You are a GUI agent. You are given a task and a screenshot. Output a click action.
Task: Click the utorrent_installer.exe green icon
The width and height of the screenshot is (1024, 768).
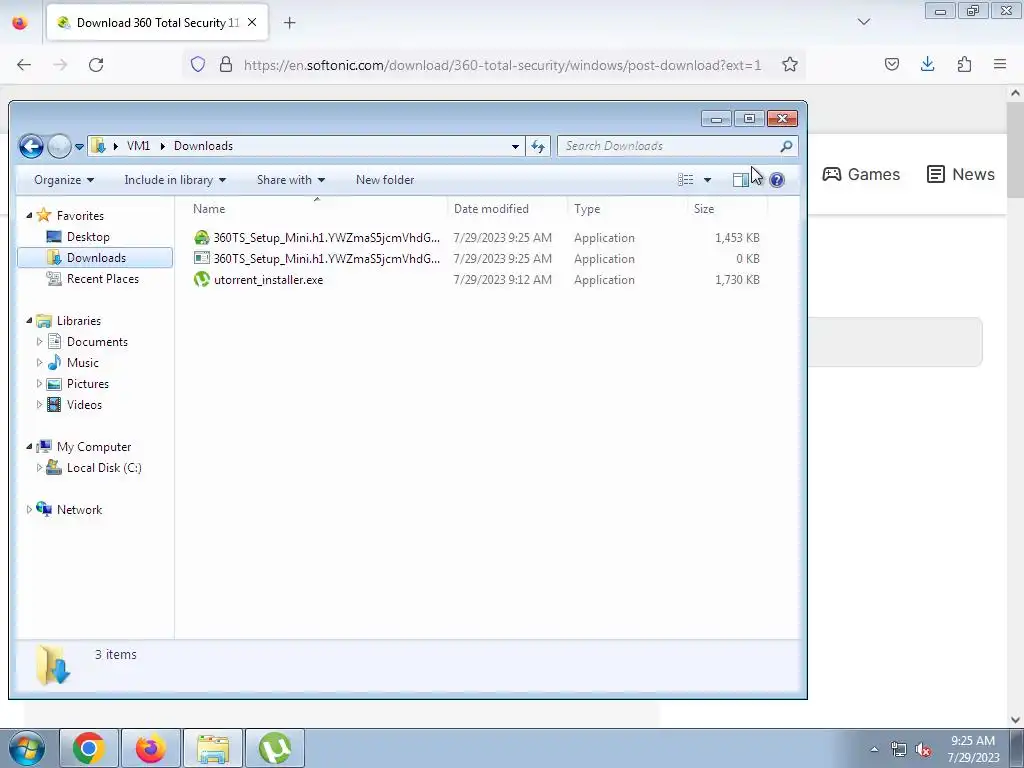202,280
